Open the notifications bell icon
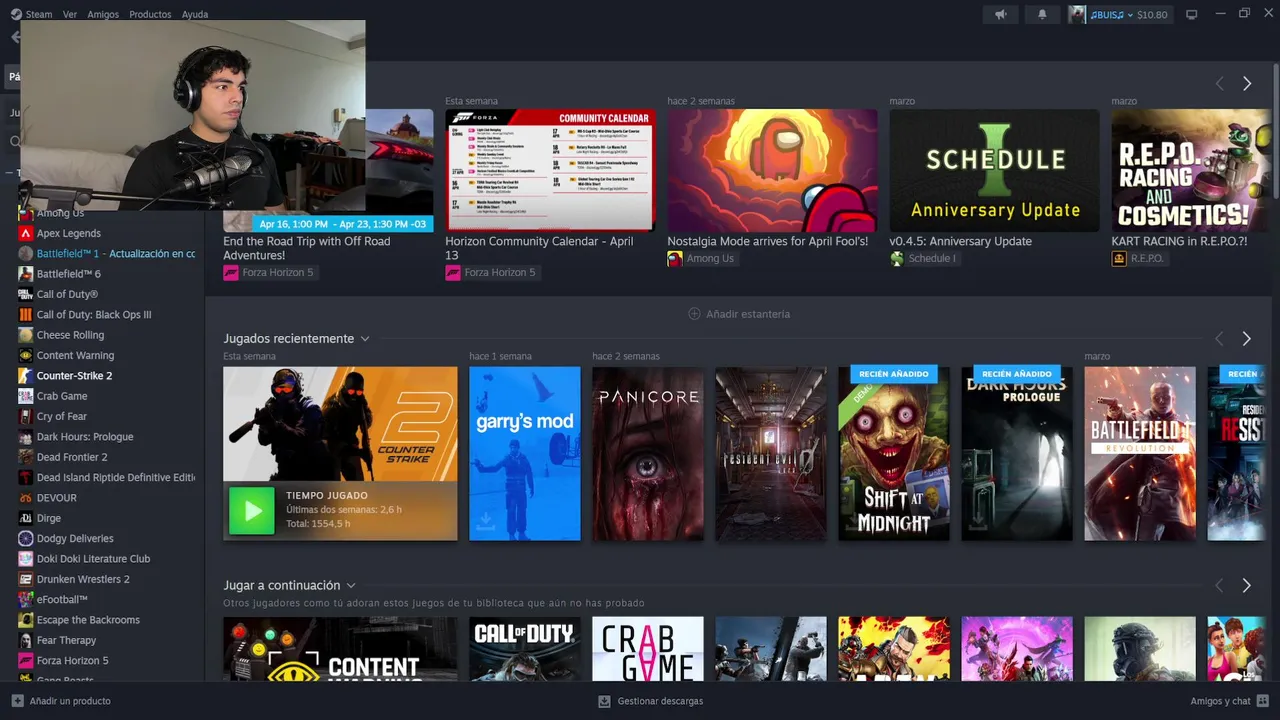 click(1042, 14)
